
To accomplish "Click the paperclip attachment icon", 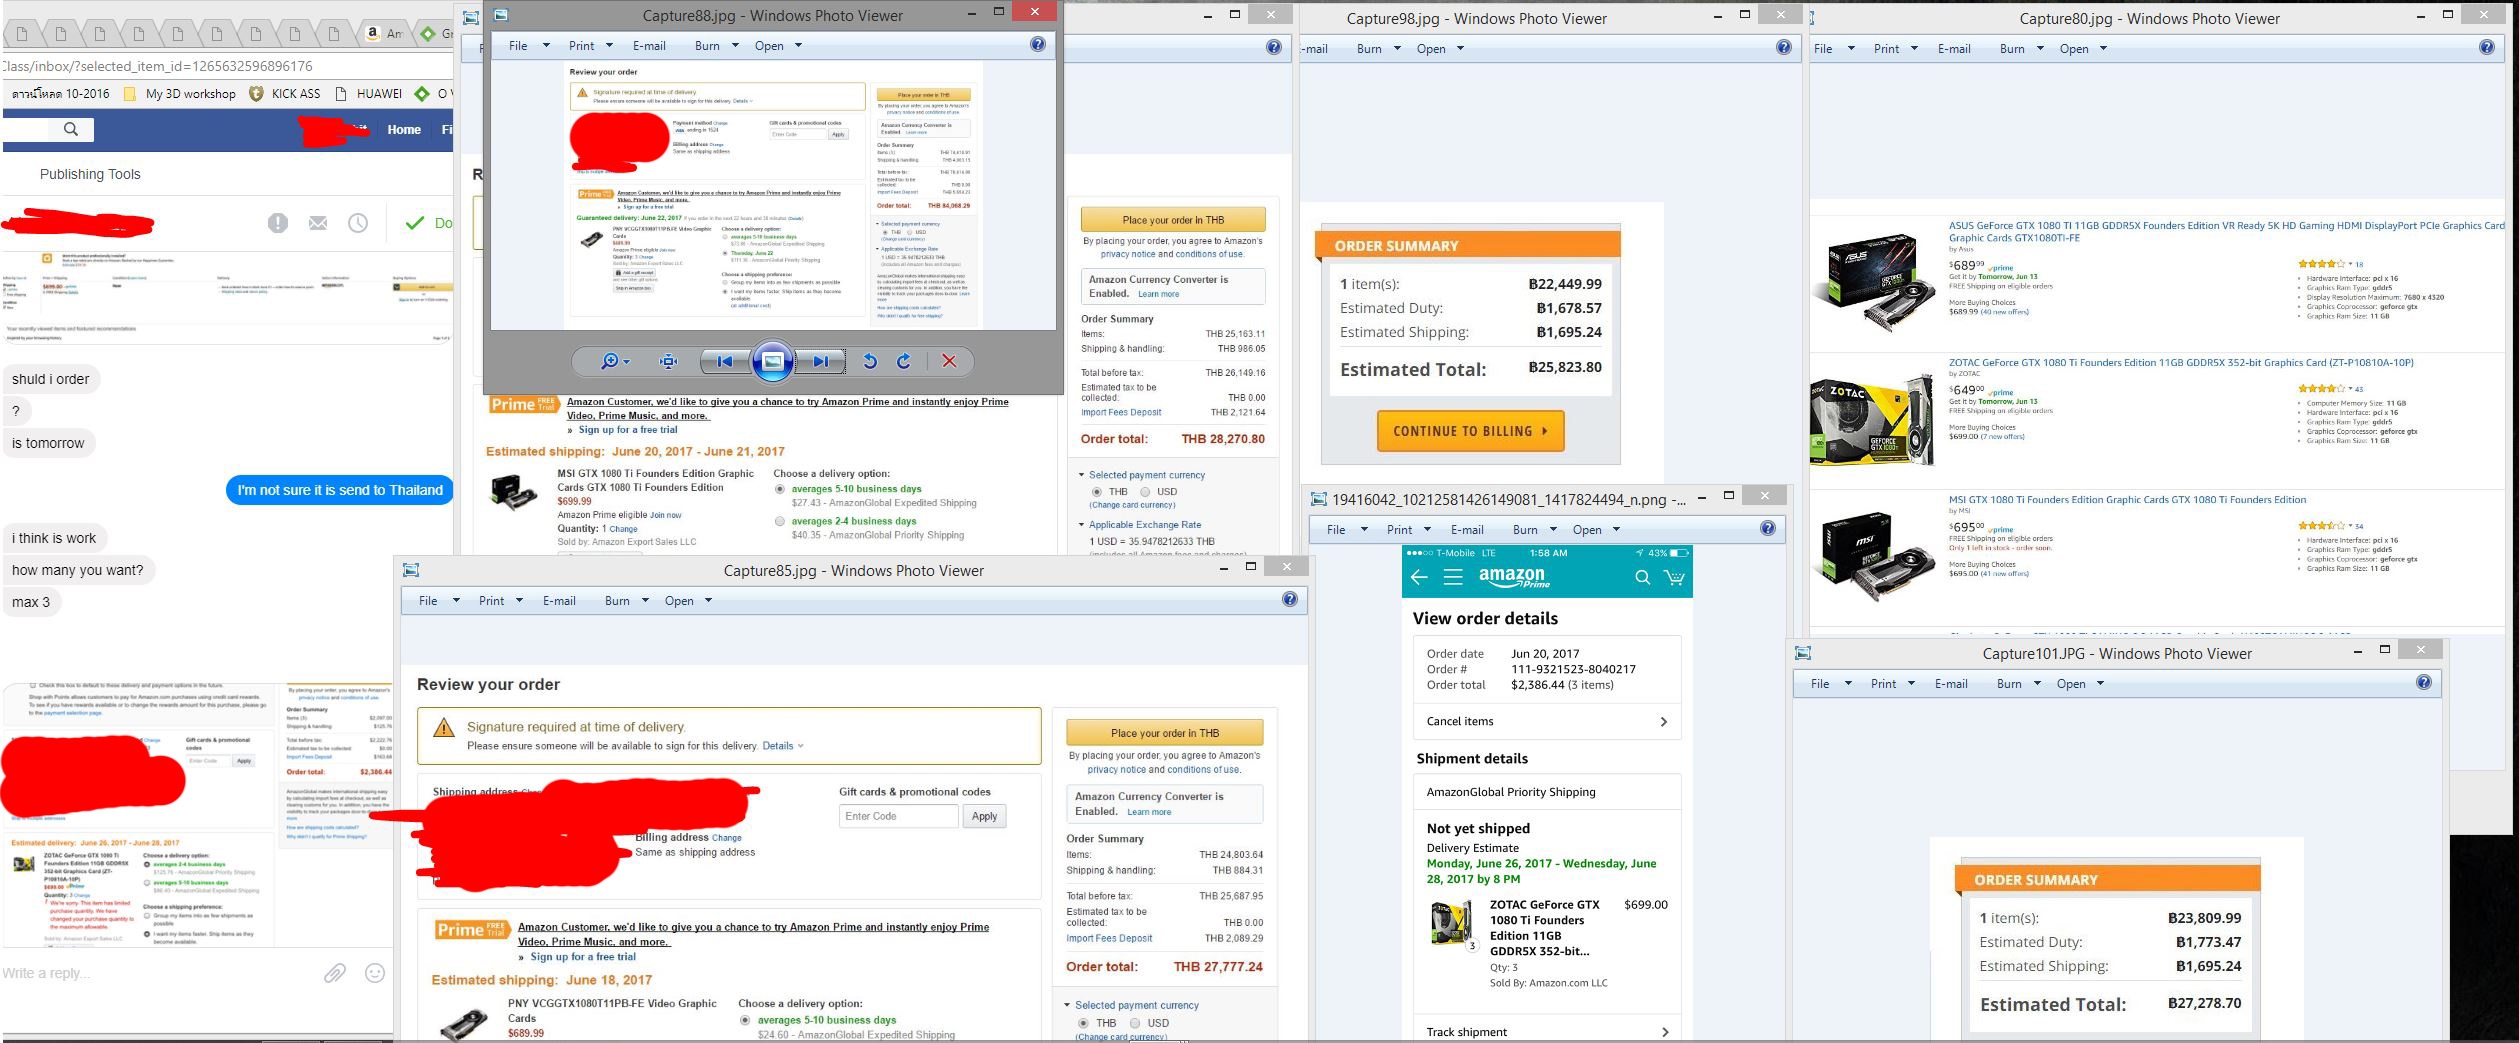I will (x=335, y=972).
